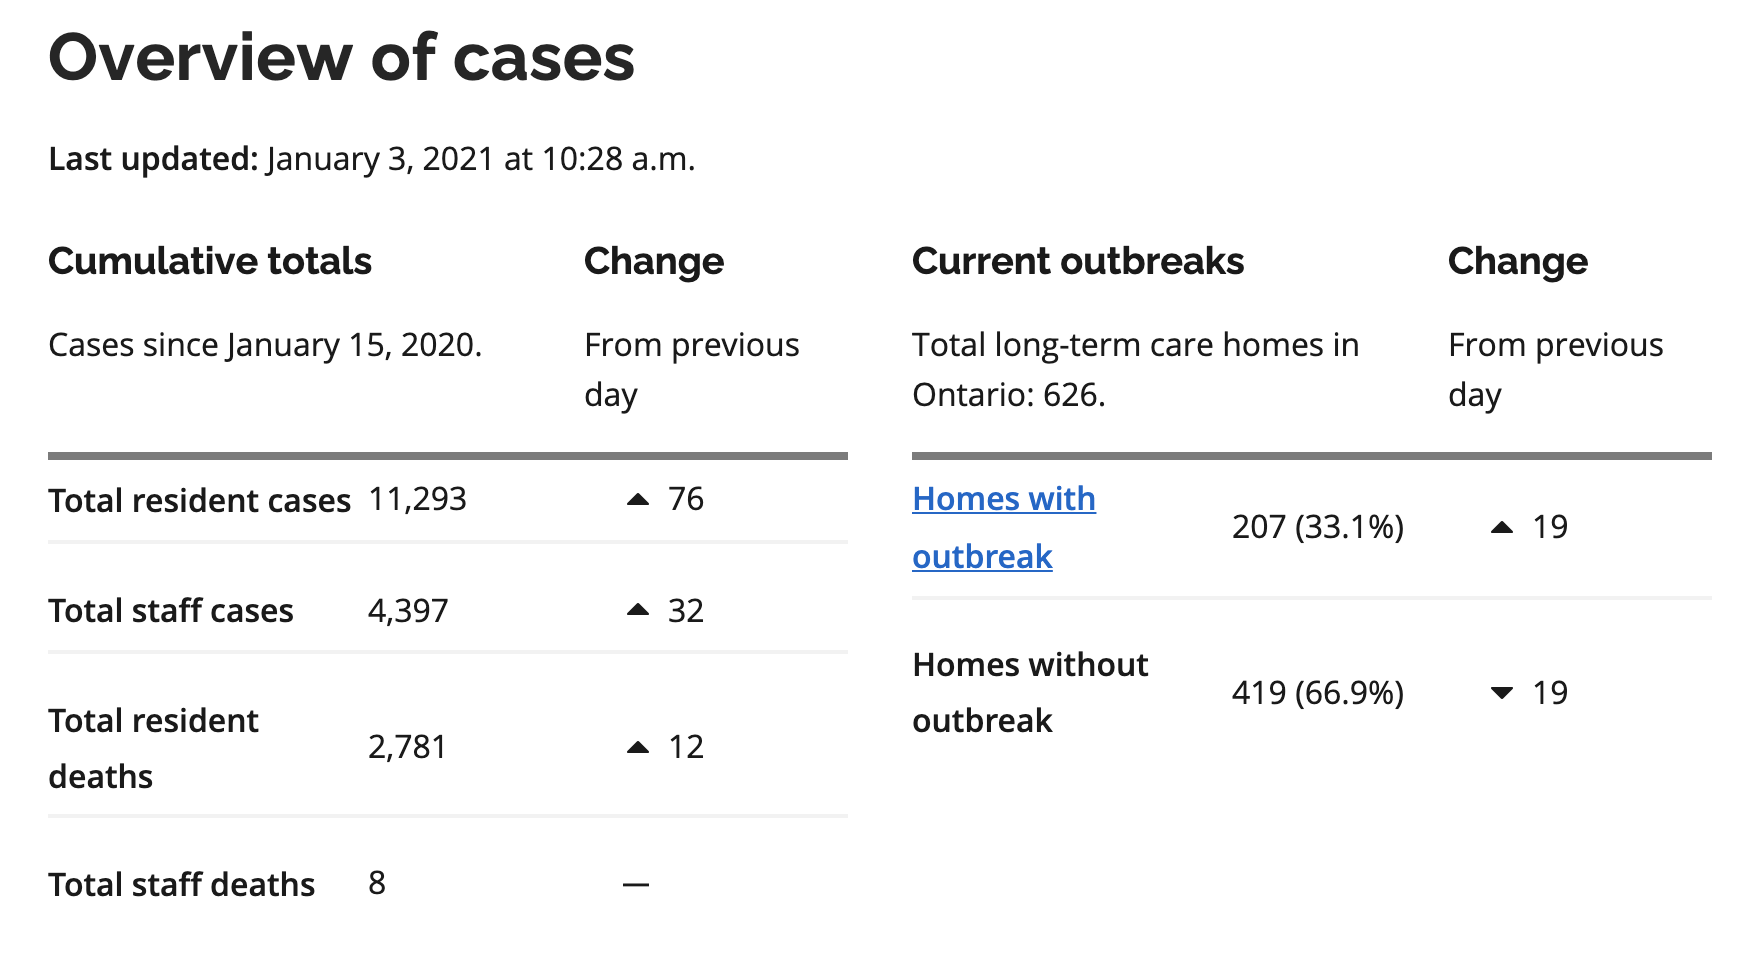Click the Homes without outbreak label
This screenshot has width=1762, height=960.
pyautogui.click(x=1030, y=692)
